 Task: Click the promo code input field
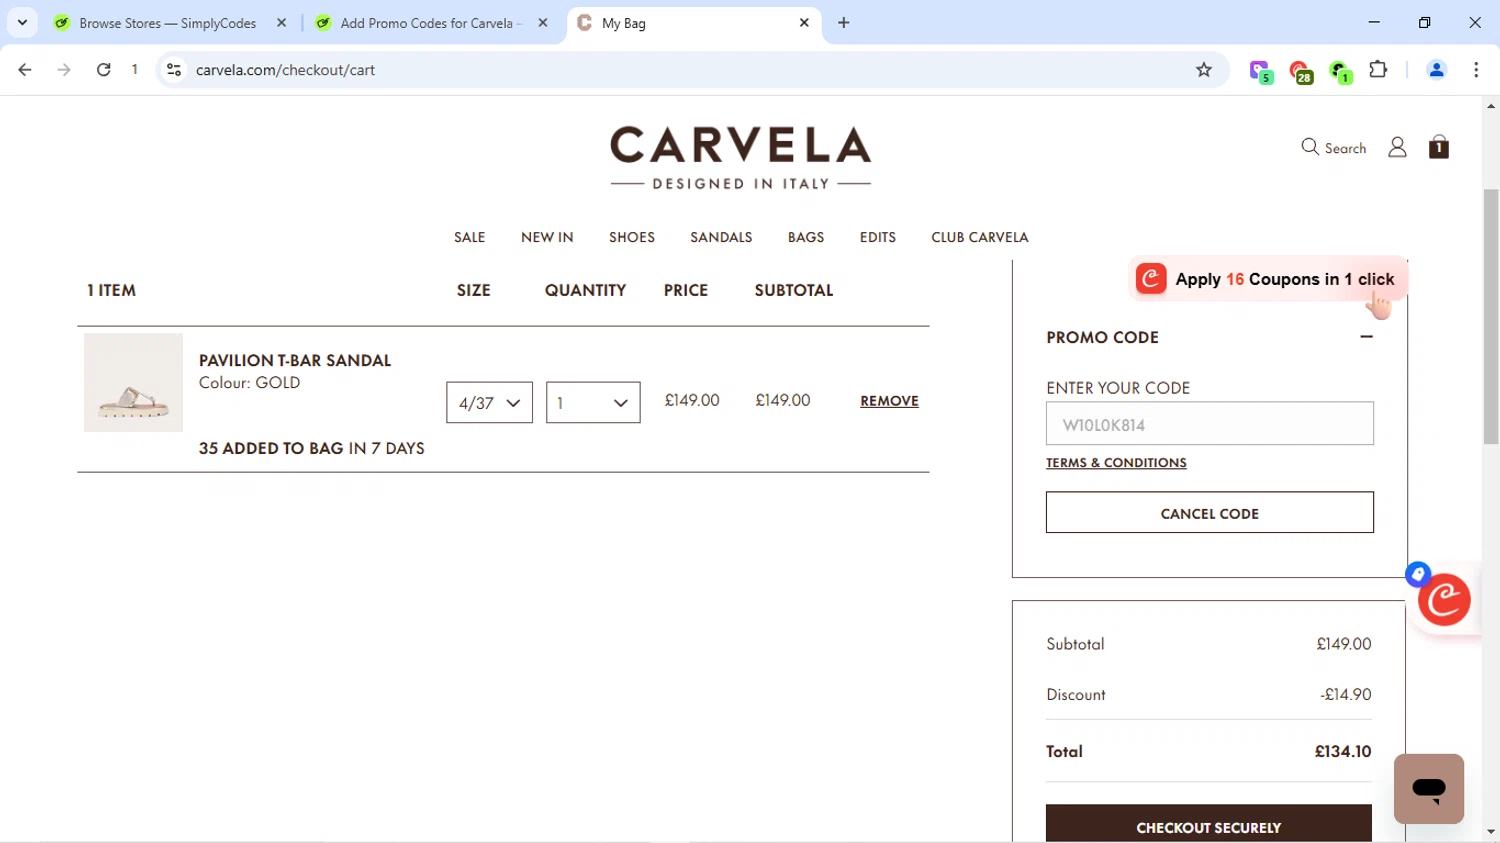click(1210, 424)
